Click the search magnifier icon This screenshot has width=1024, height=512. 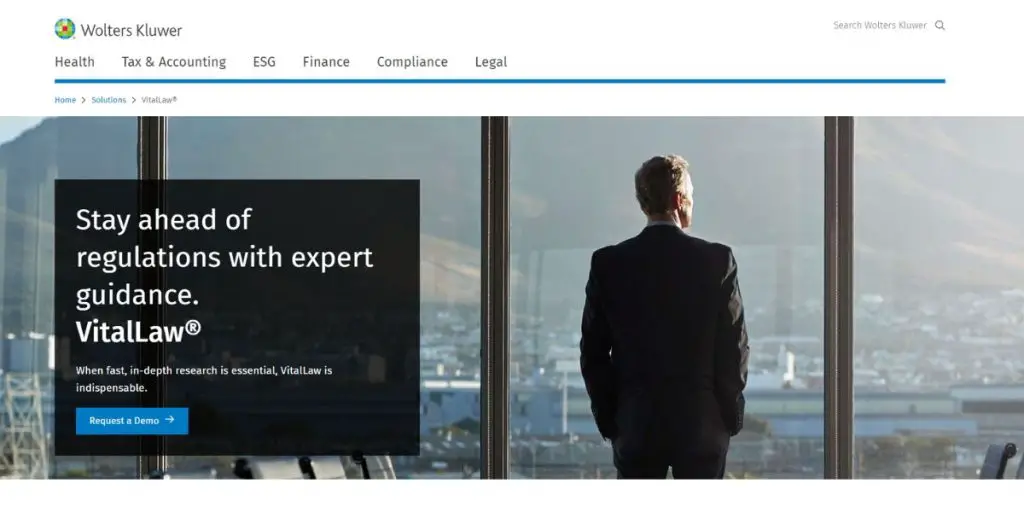(940, 25)
